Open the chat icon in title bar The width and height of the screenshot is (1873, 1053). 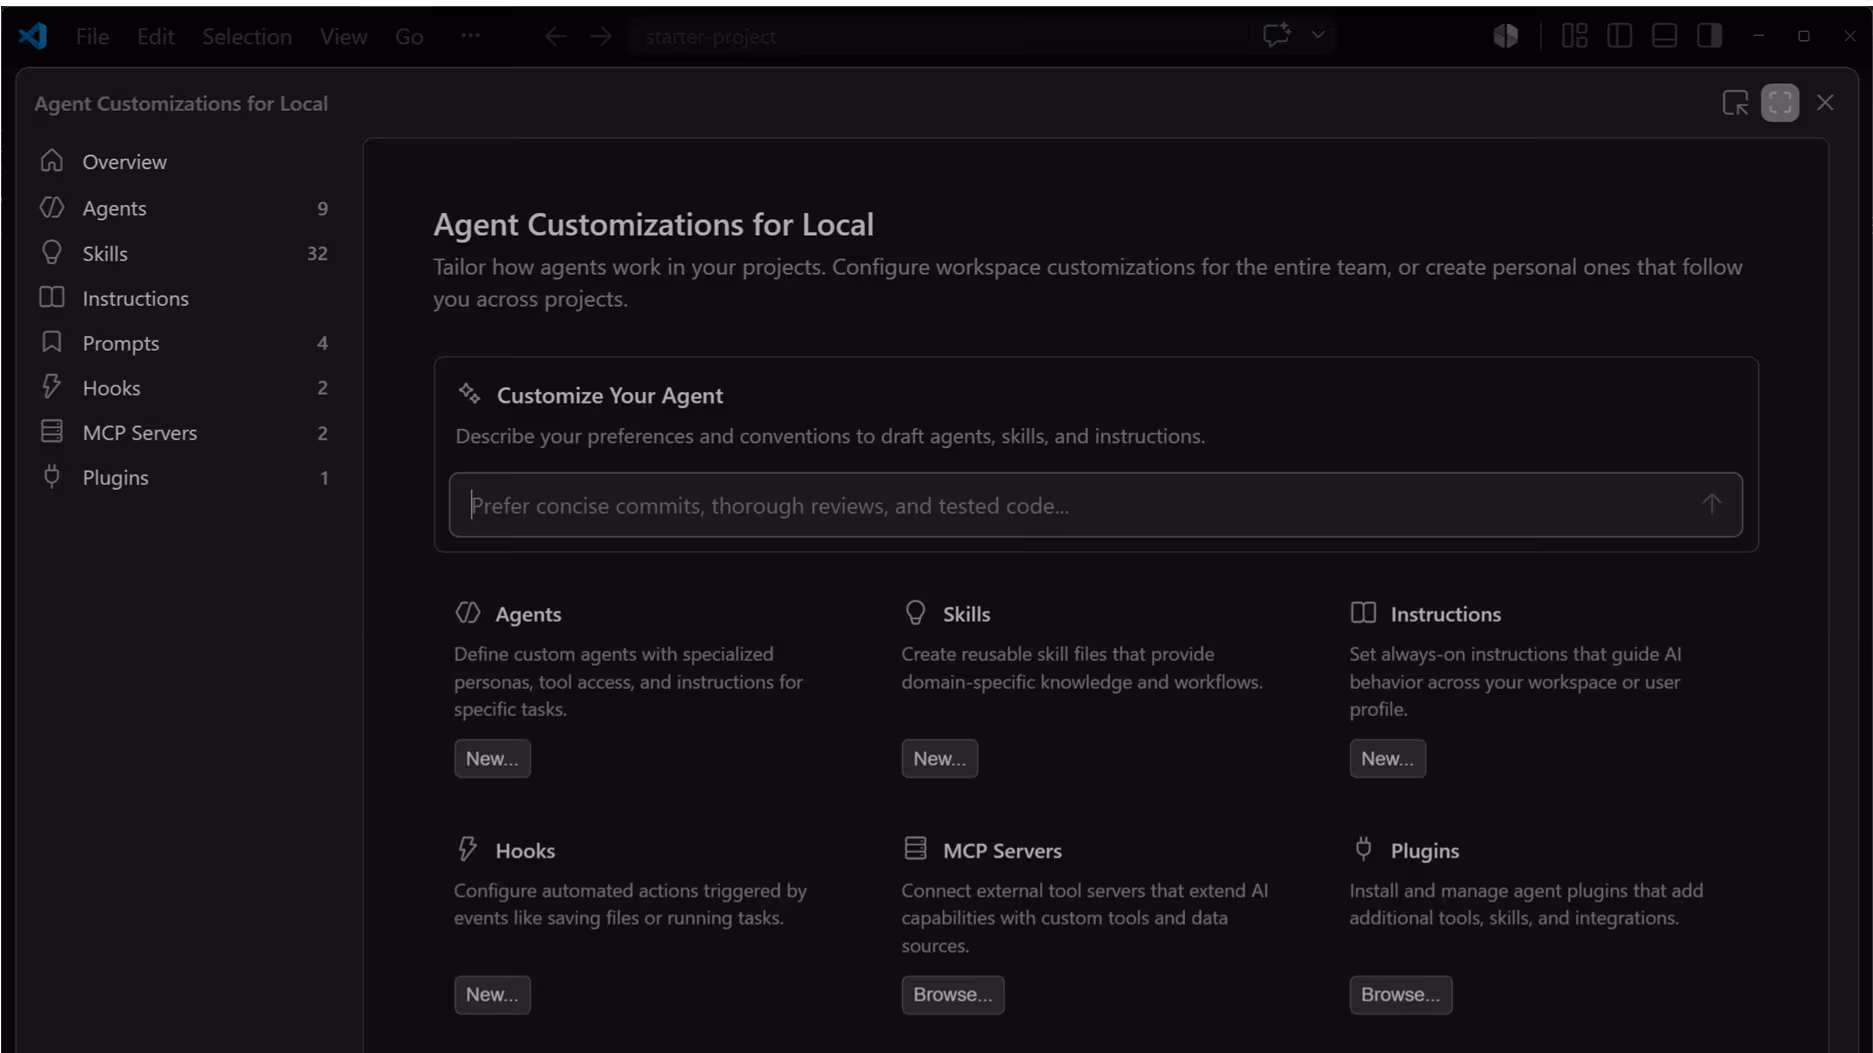1277,35
